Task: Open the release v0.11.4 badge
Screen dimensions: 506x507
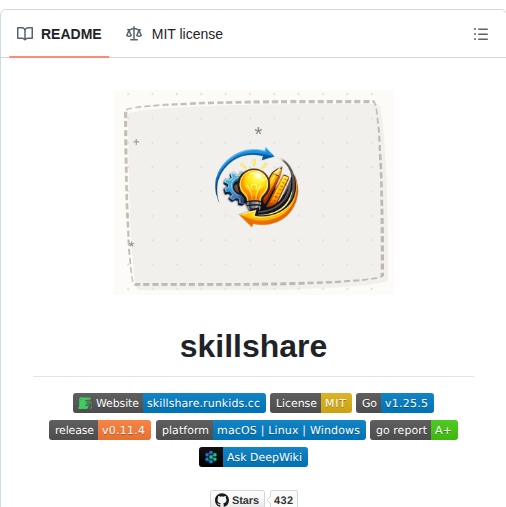Action: point(100,430)
